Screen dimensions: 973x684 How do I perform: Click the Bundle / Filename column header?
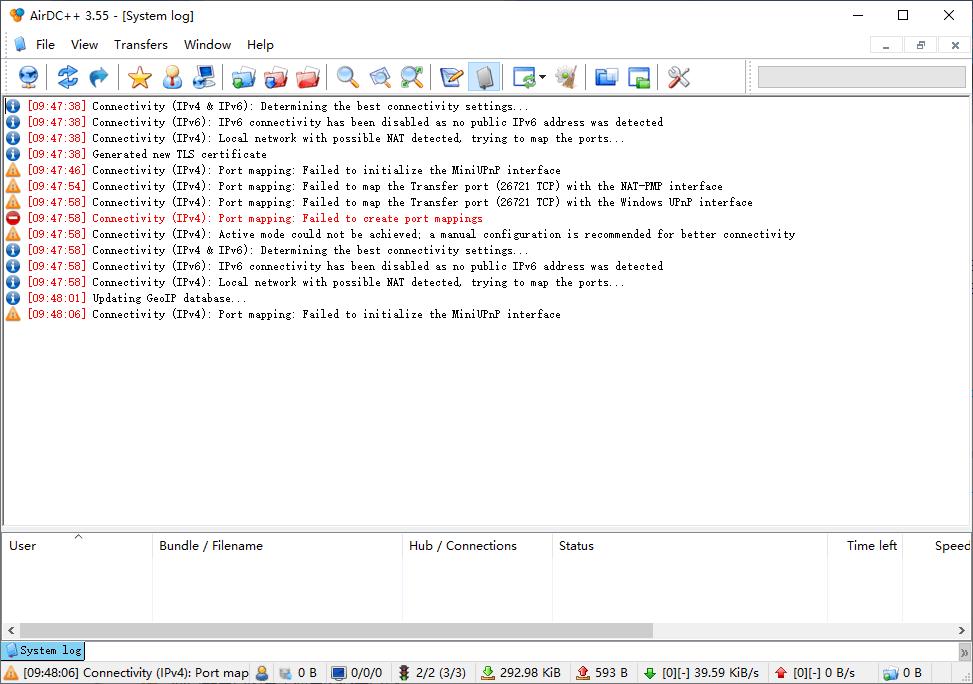click(x=211, y=546)
